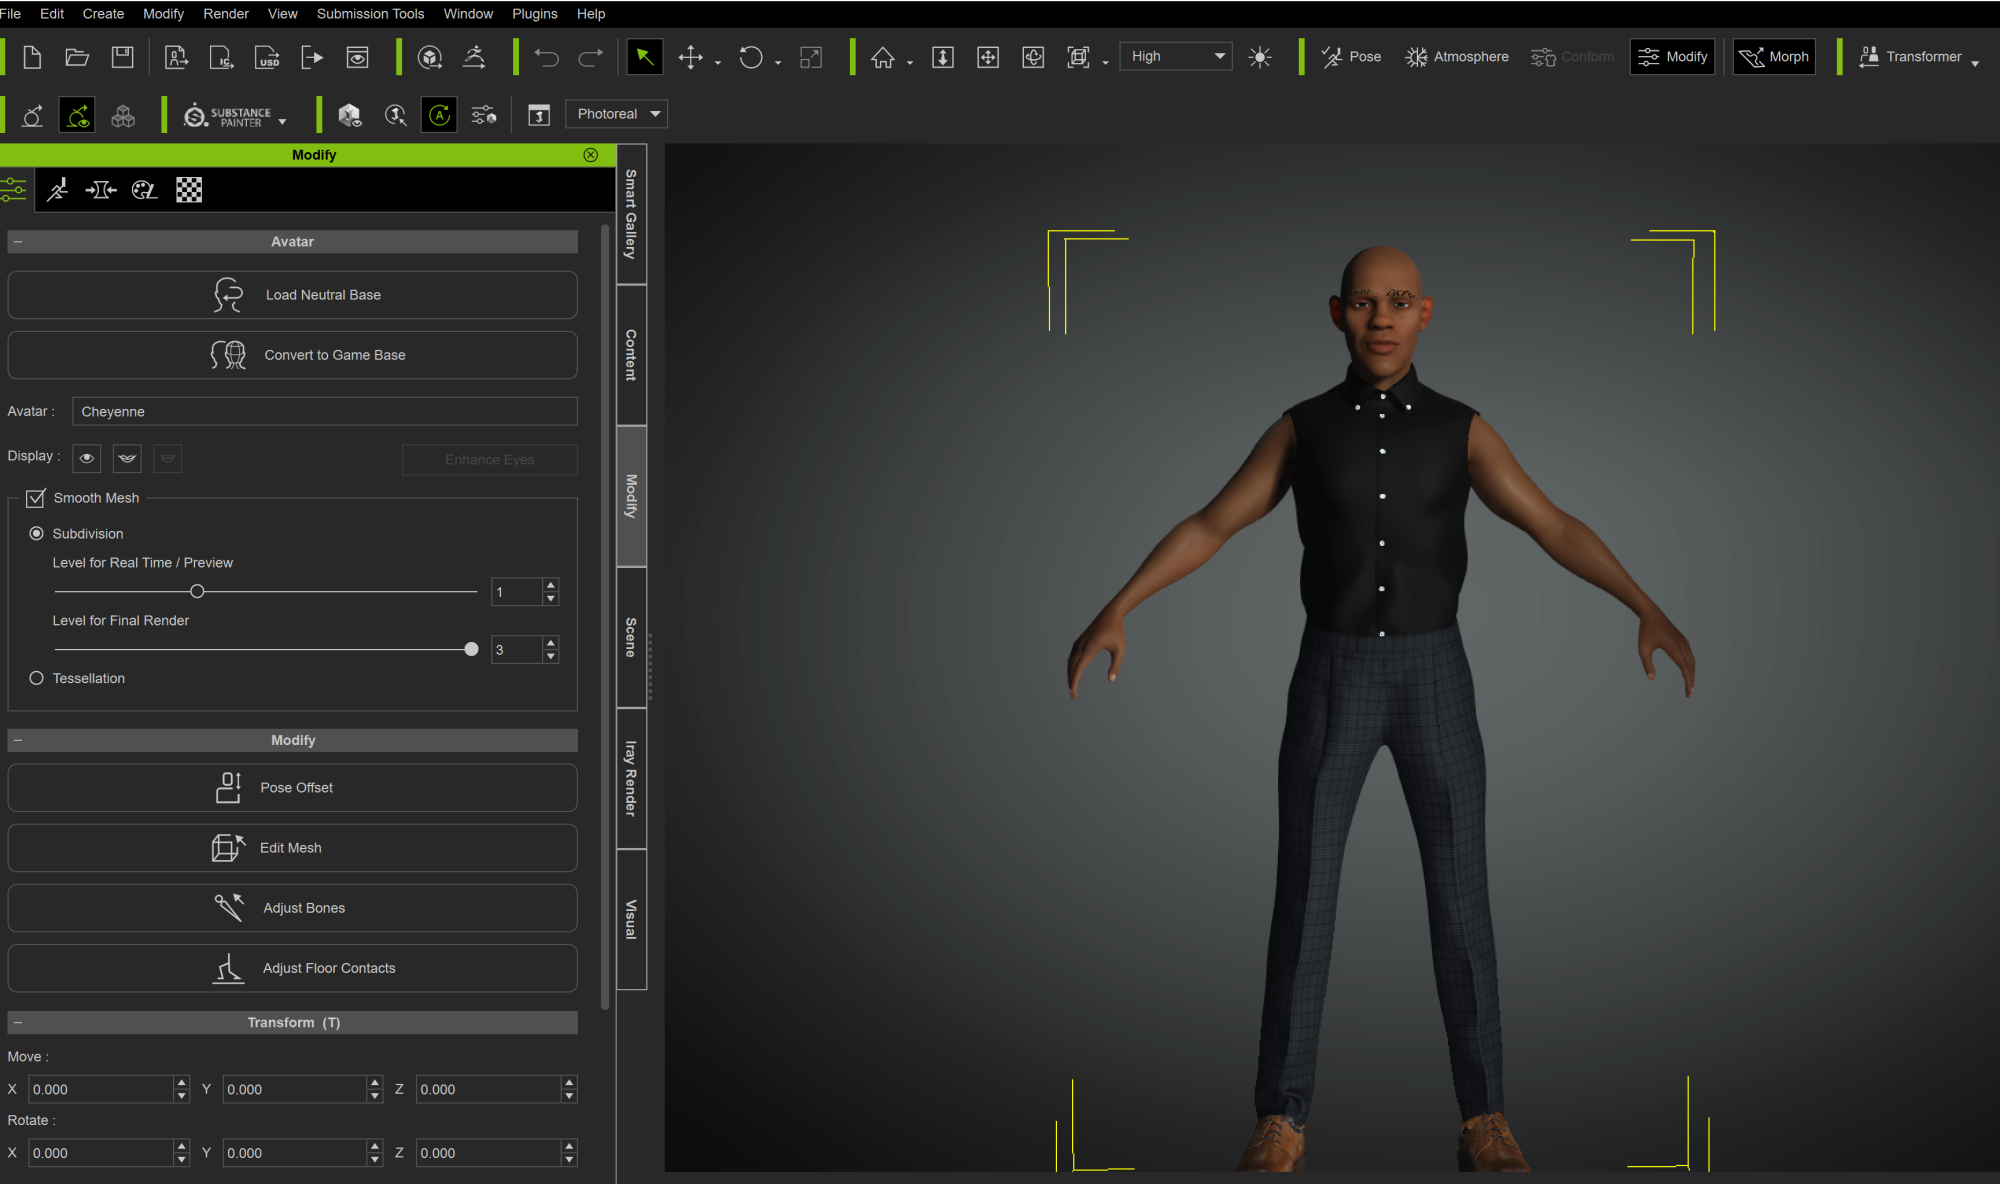This screenshot has width=2000, height=1184.
Task: Open the Render menu
Action: click(x=226, y=14)
